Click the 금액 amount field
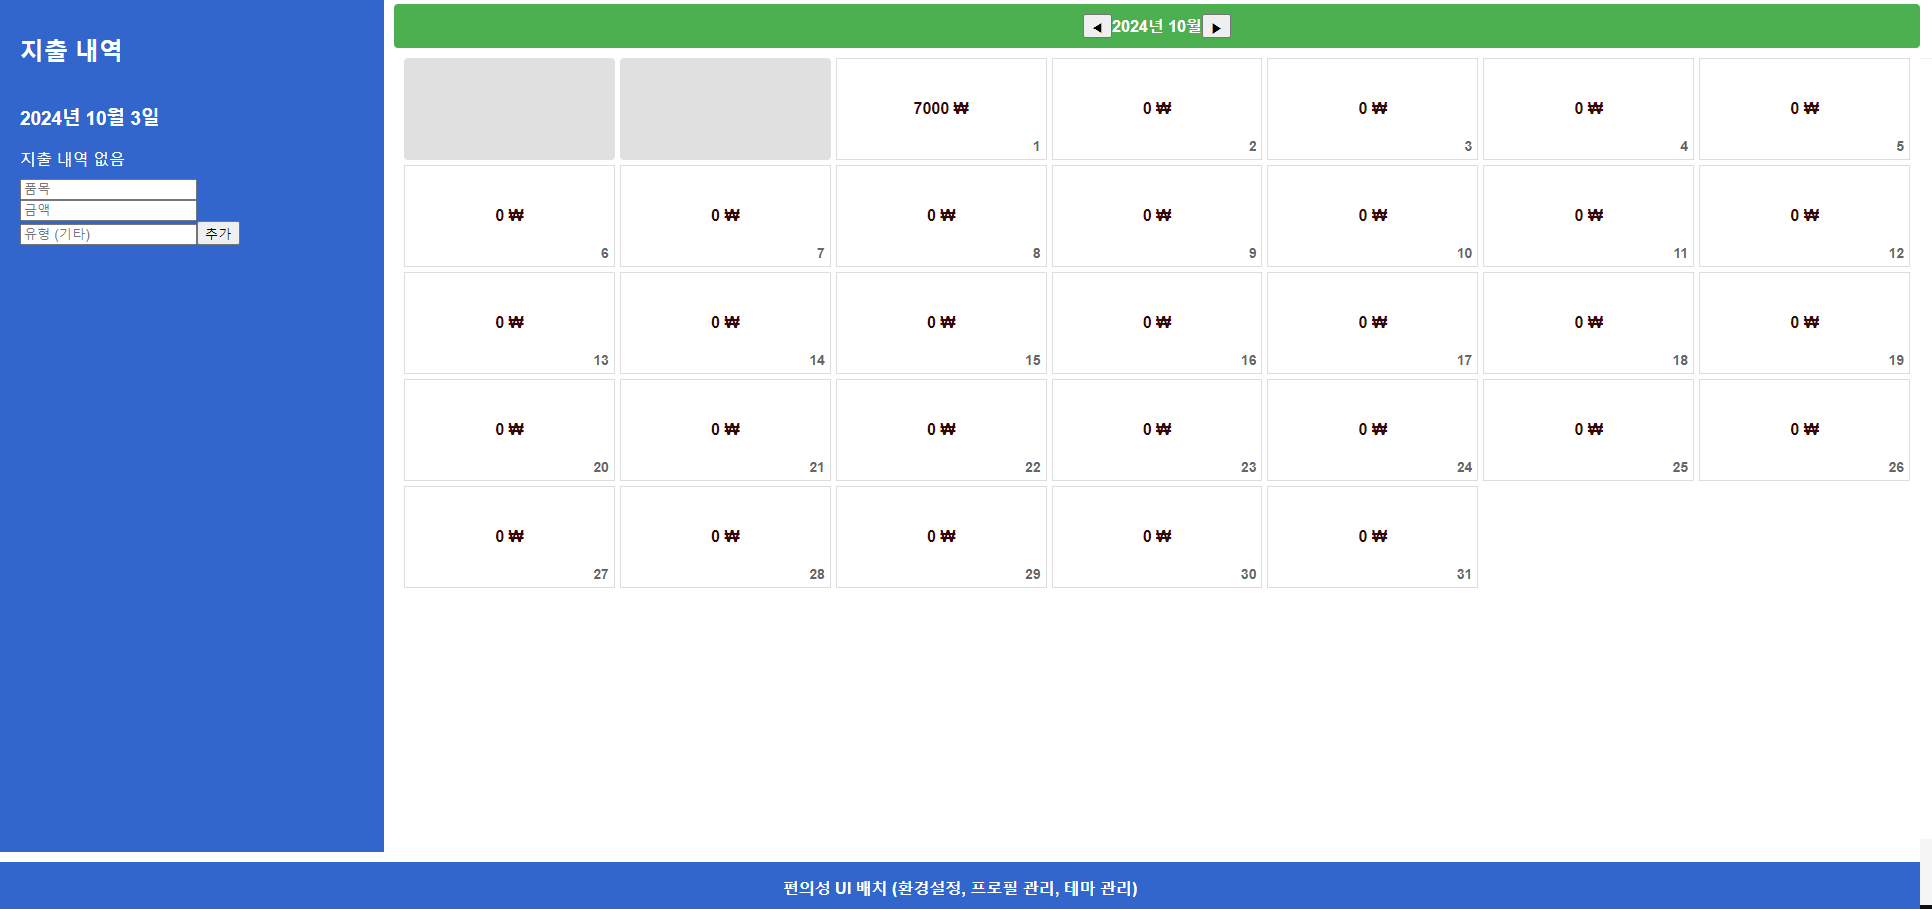This screenshot has width=1932, height=909. coord(108,210)
